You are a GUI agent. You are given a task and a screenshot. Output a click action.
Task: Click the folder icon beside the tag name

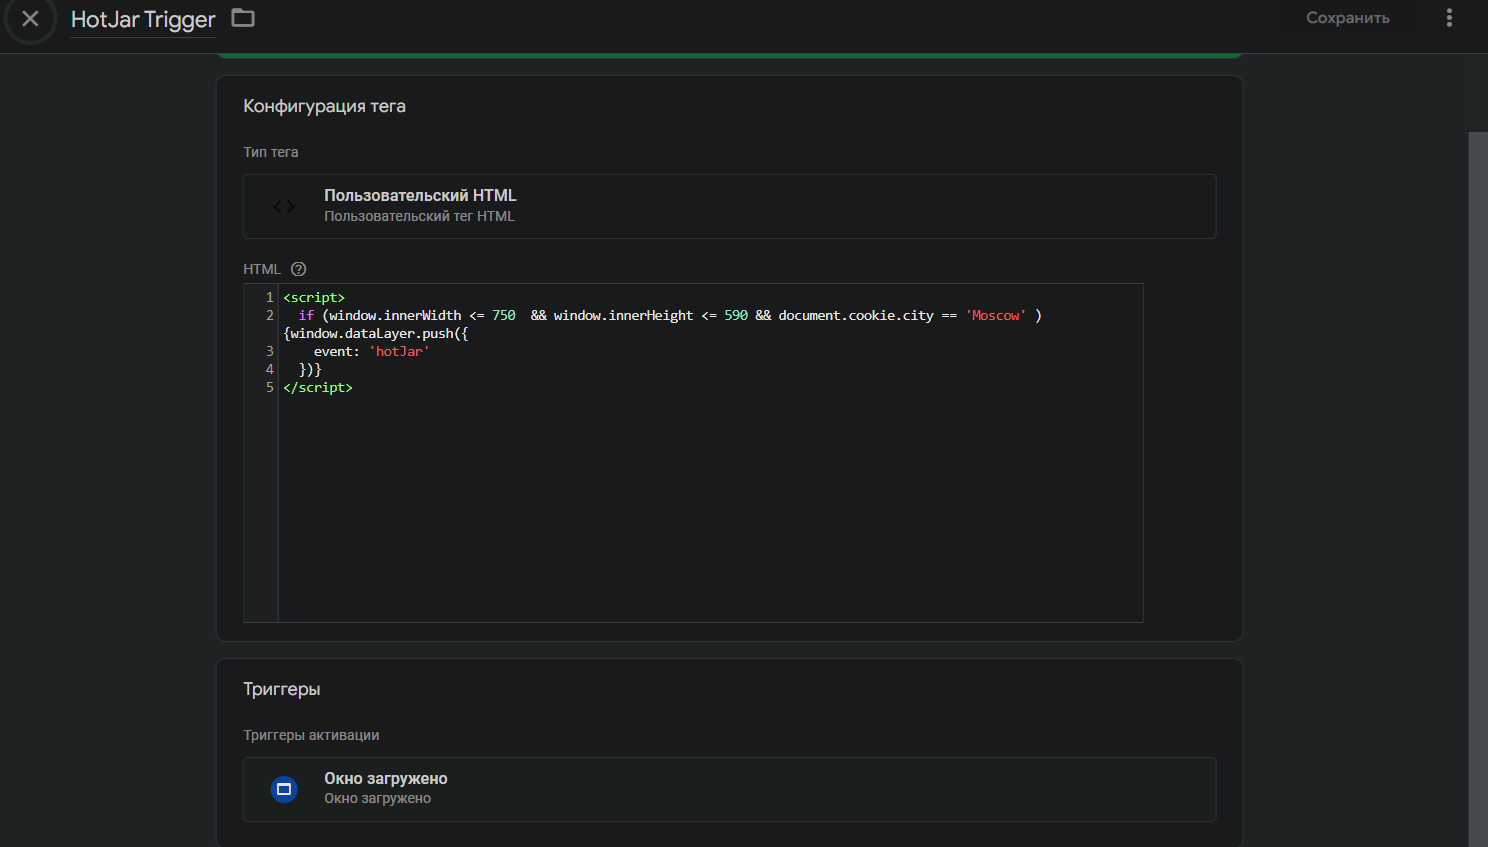click(x=243, y=18)
